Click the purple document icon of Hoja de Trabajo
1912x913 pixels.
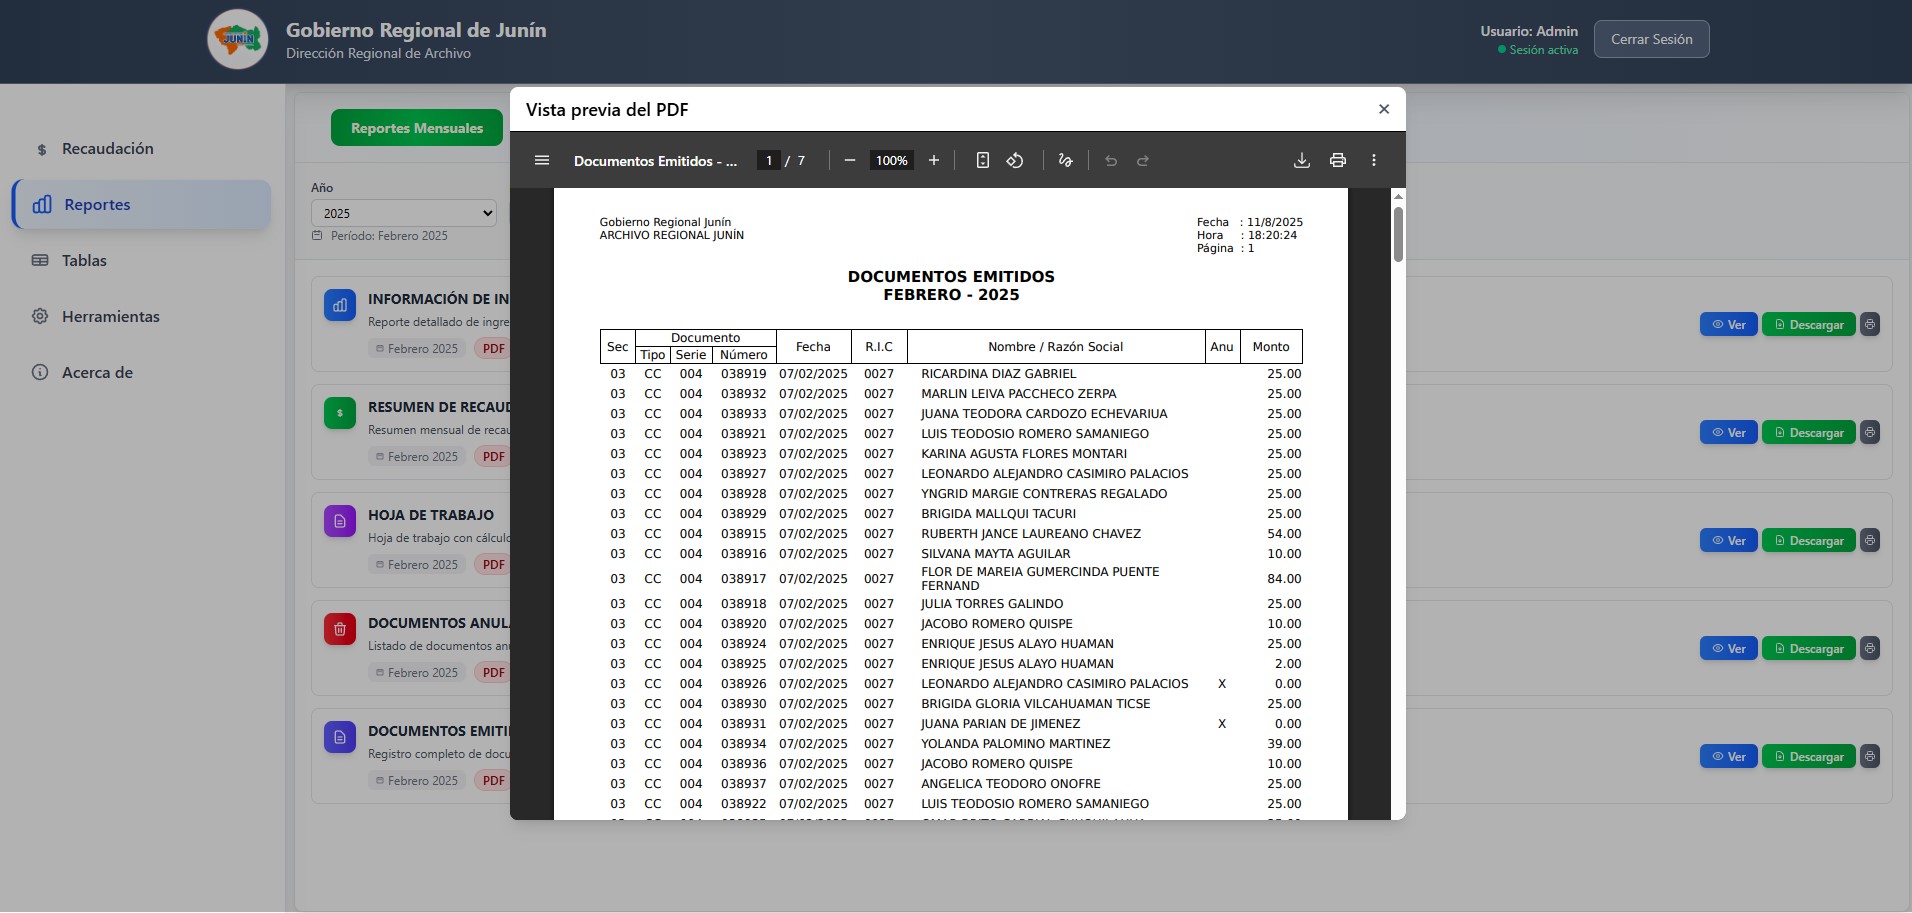coord(340,521)
